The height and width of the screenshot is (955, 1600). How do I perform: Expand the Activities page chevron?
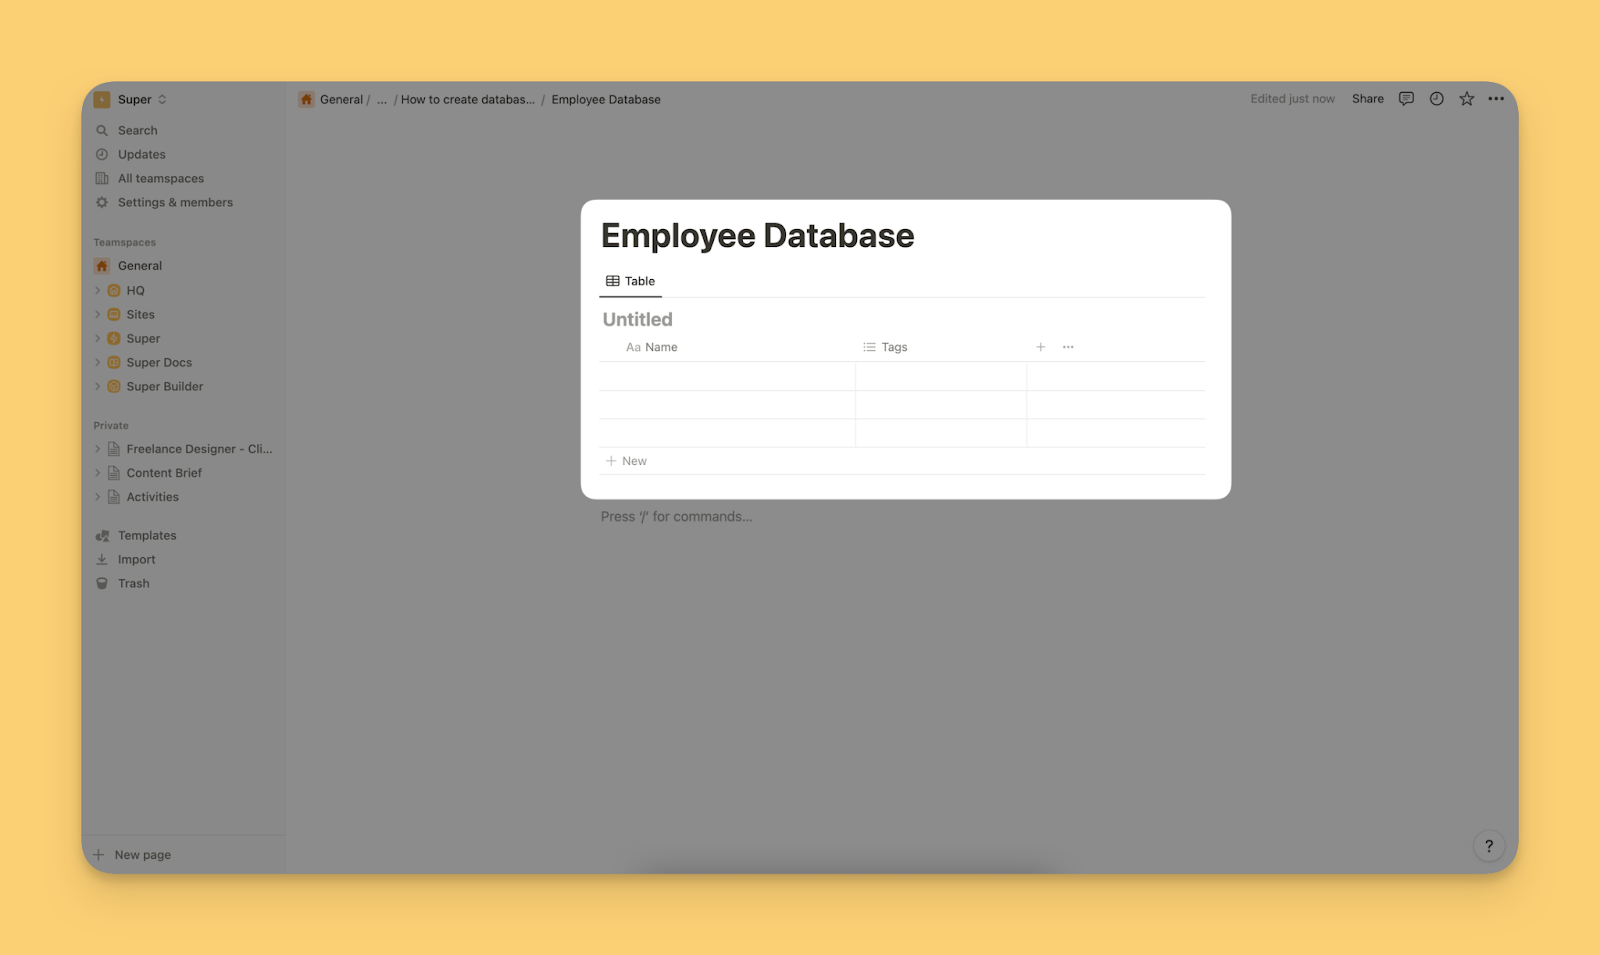point(98,498)
